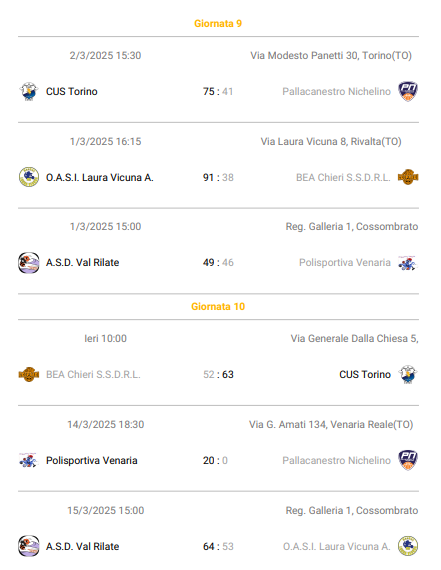Click O.A.S.I. Laura Vicuna logo in Giornata 9

29,177
